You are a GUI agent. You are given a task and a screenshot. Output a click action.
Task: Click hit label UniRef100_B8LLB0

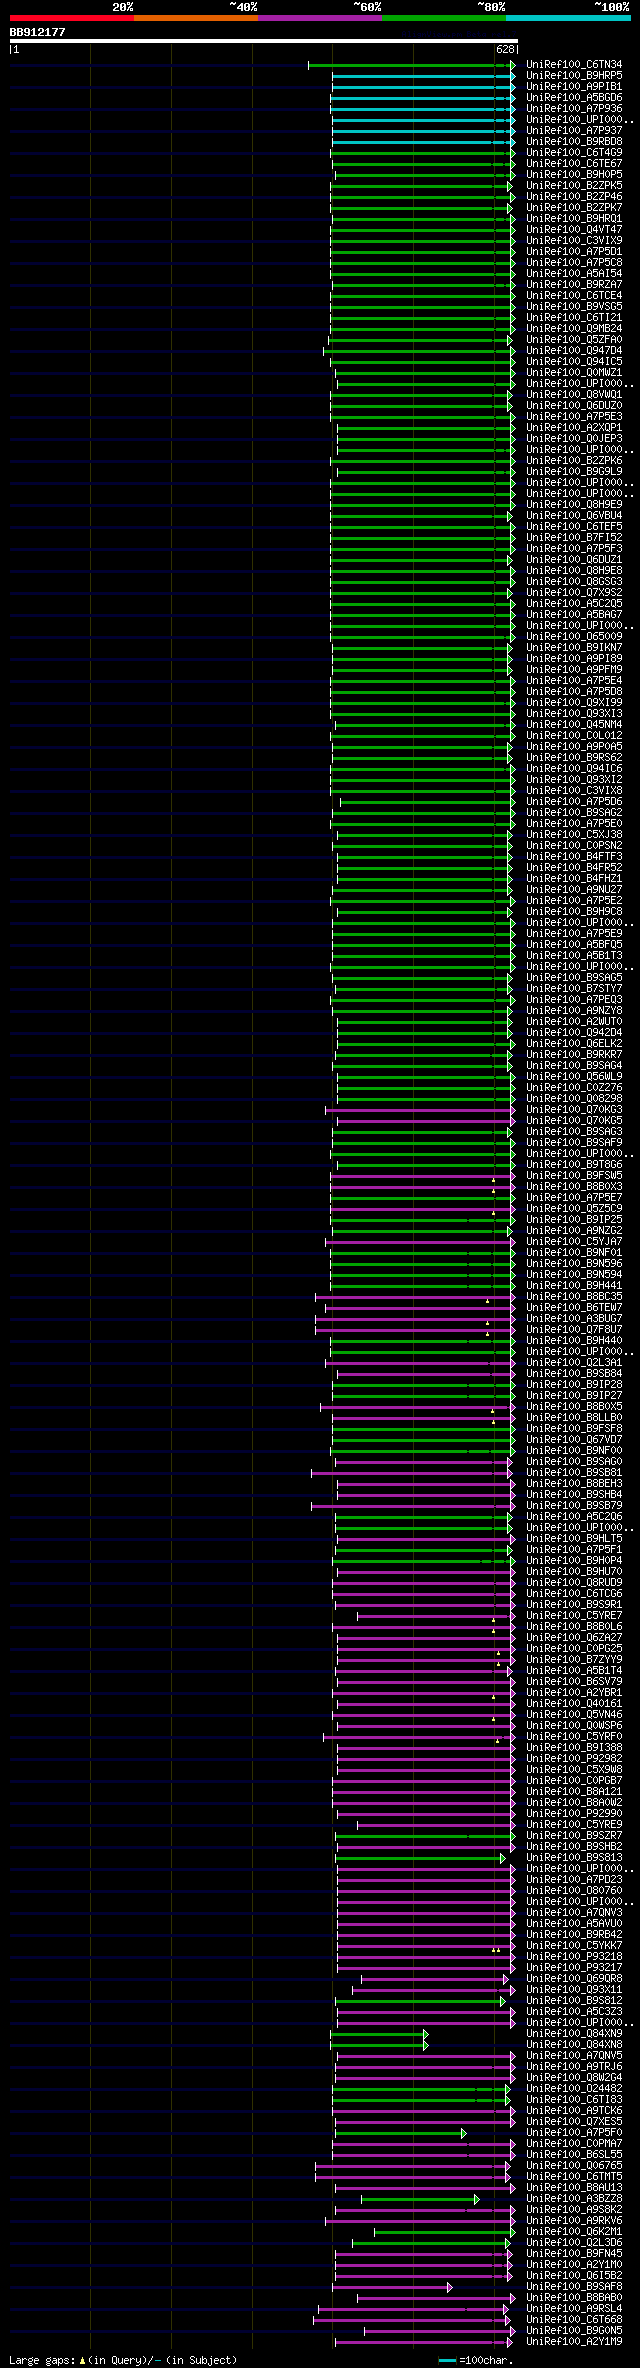574,1418
